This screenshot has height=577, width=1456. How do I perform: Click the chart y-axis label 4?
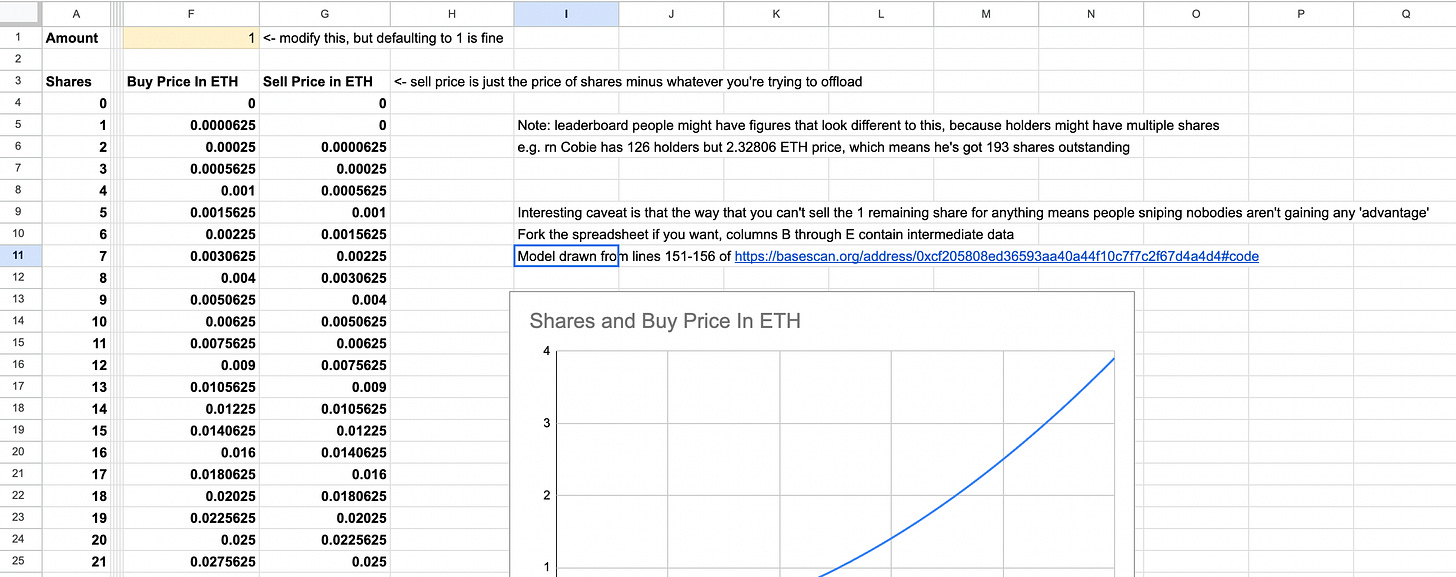pyautogui.click(x=547, y=350)
